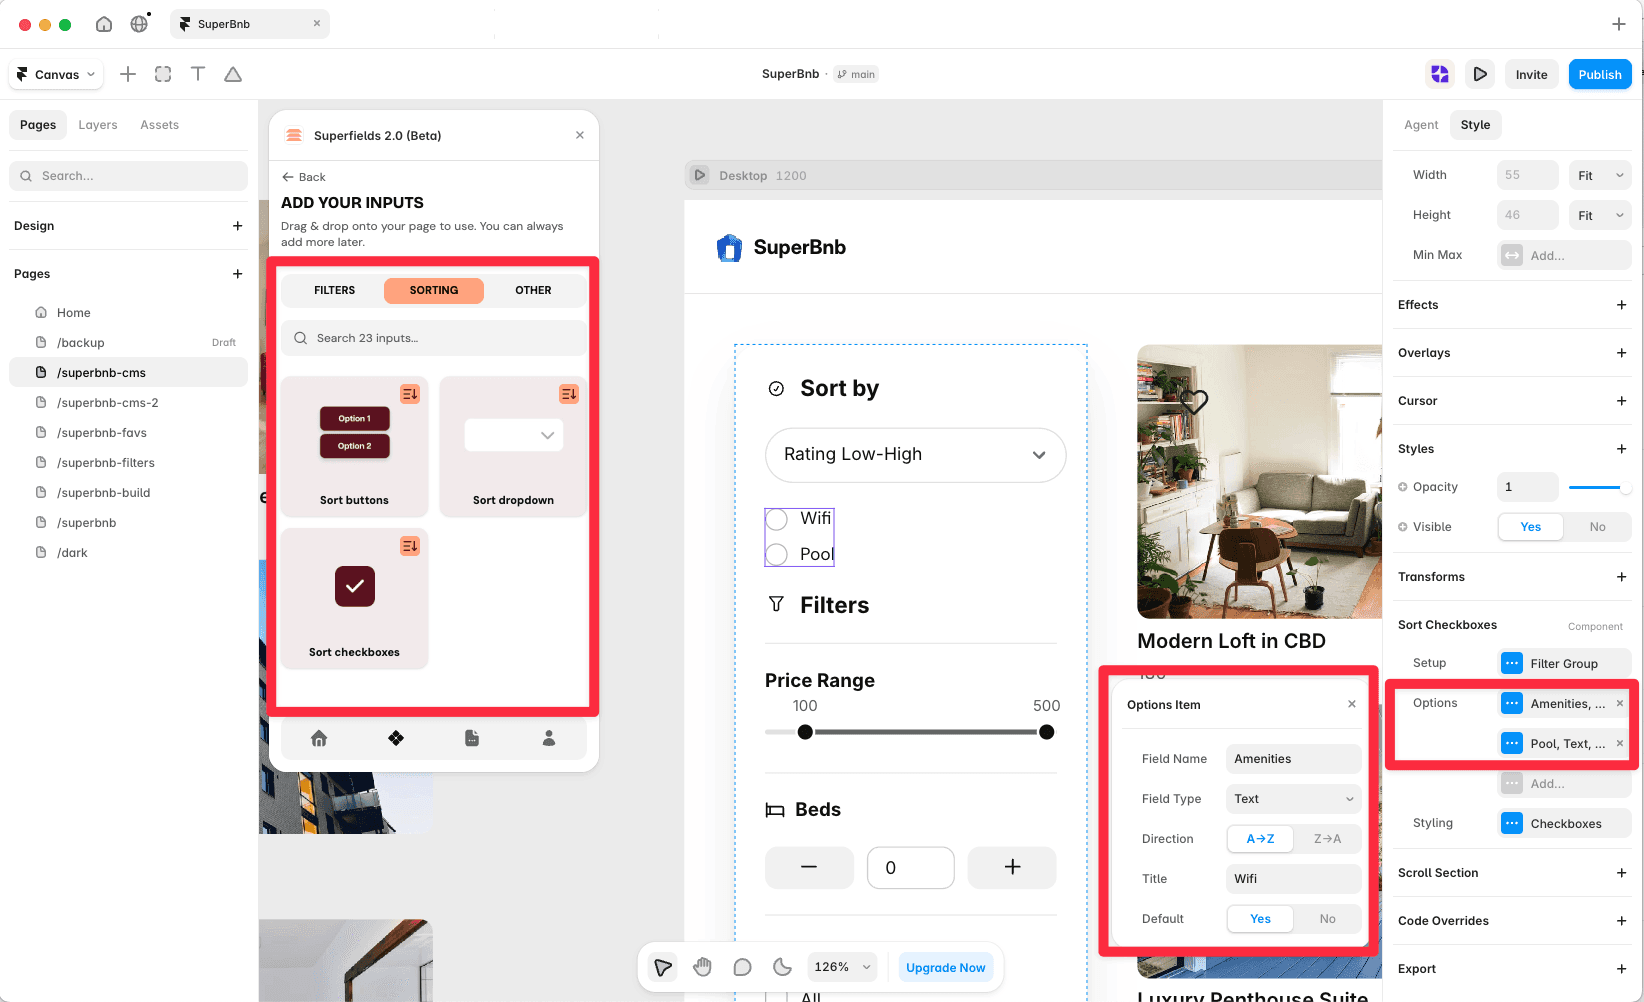The image size is (1644, 1002).
Task: Add an Effects property
Action: (x=1622, y=305)
